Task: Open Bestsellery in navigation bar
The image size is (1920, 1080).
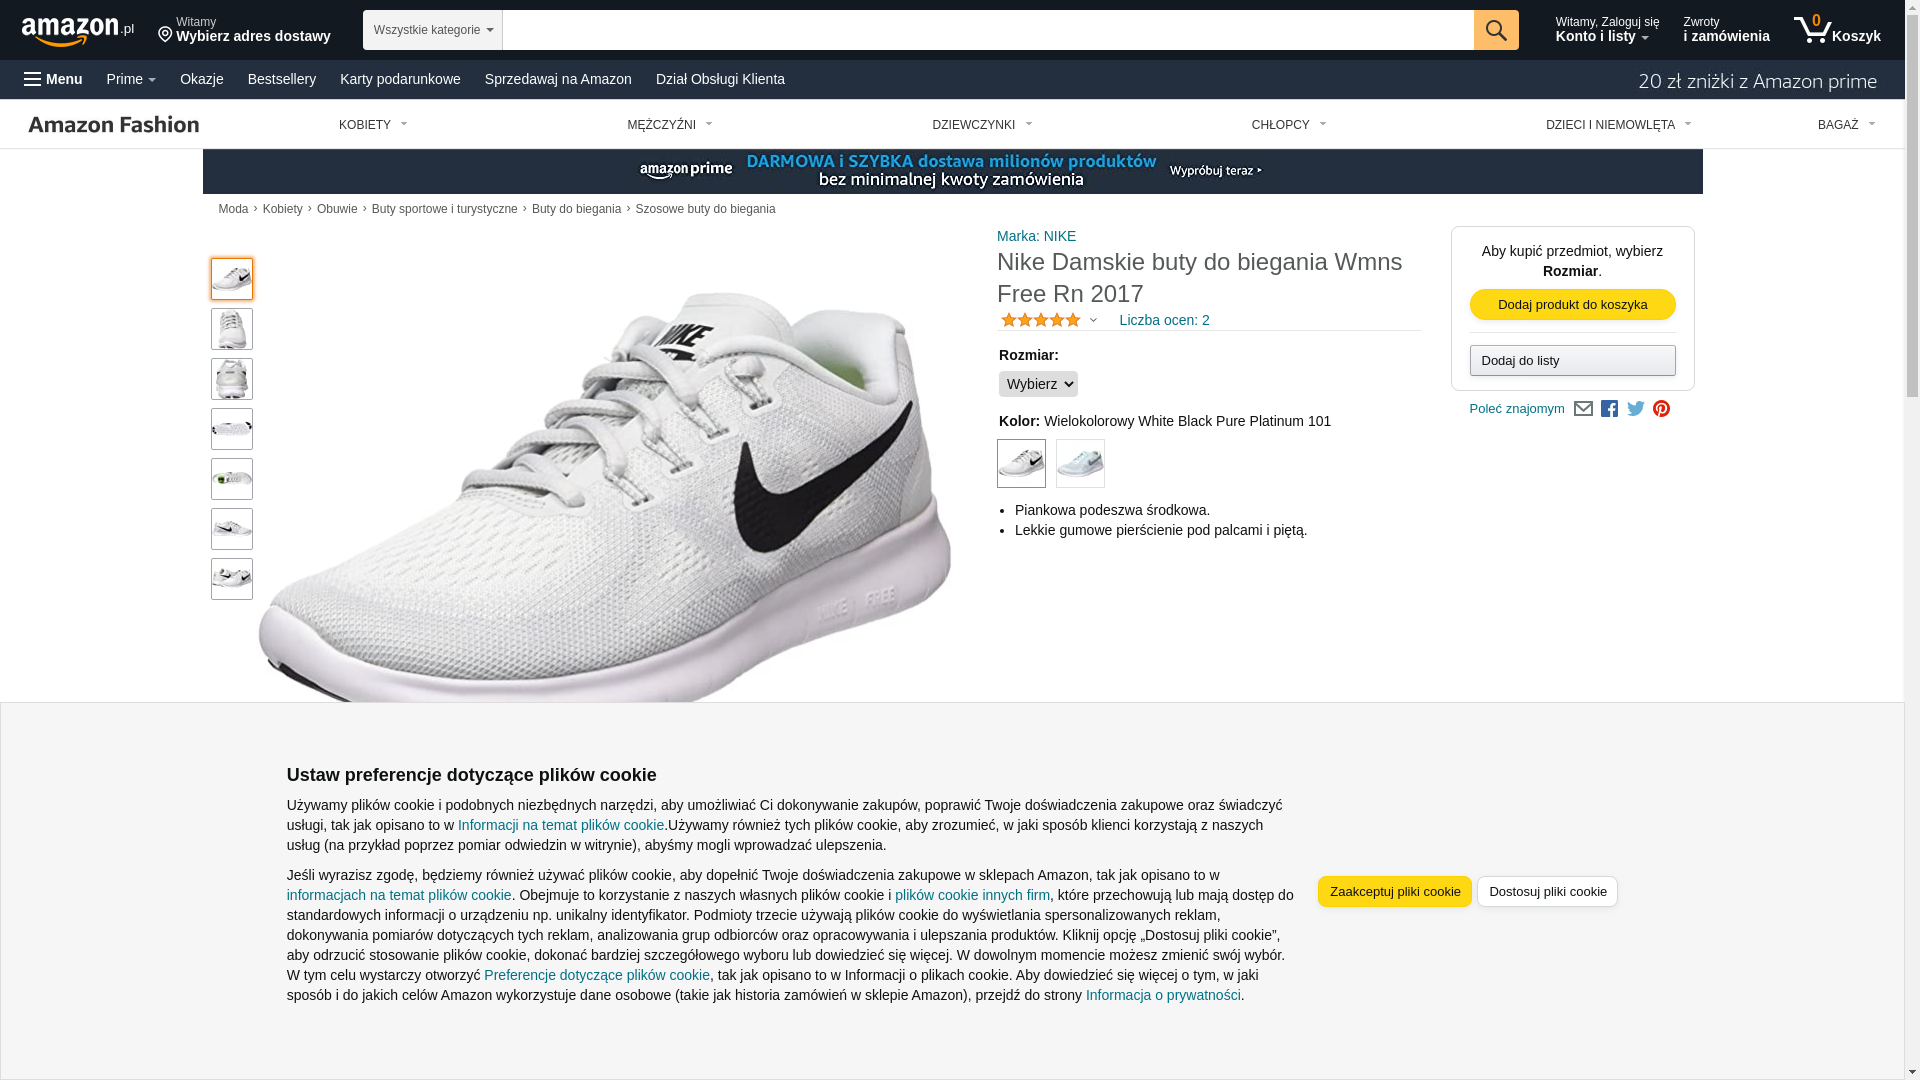Action: coord(281,79)
